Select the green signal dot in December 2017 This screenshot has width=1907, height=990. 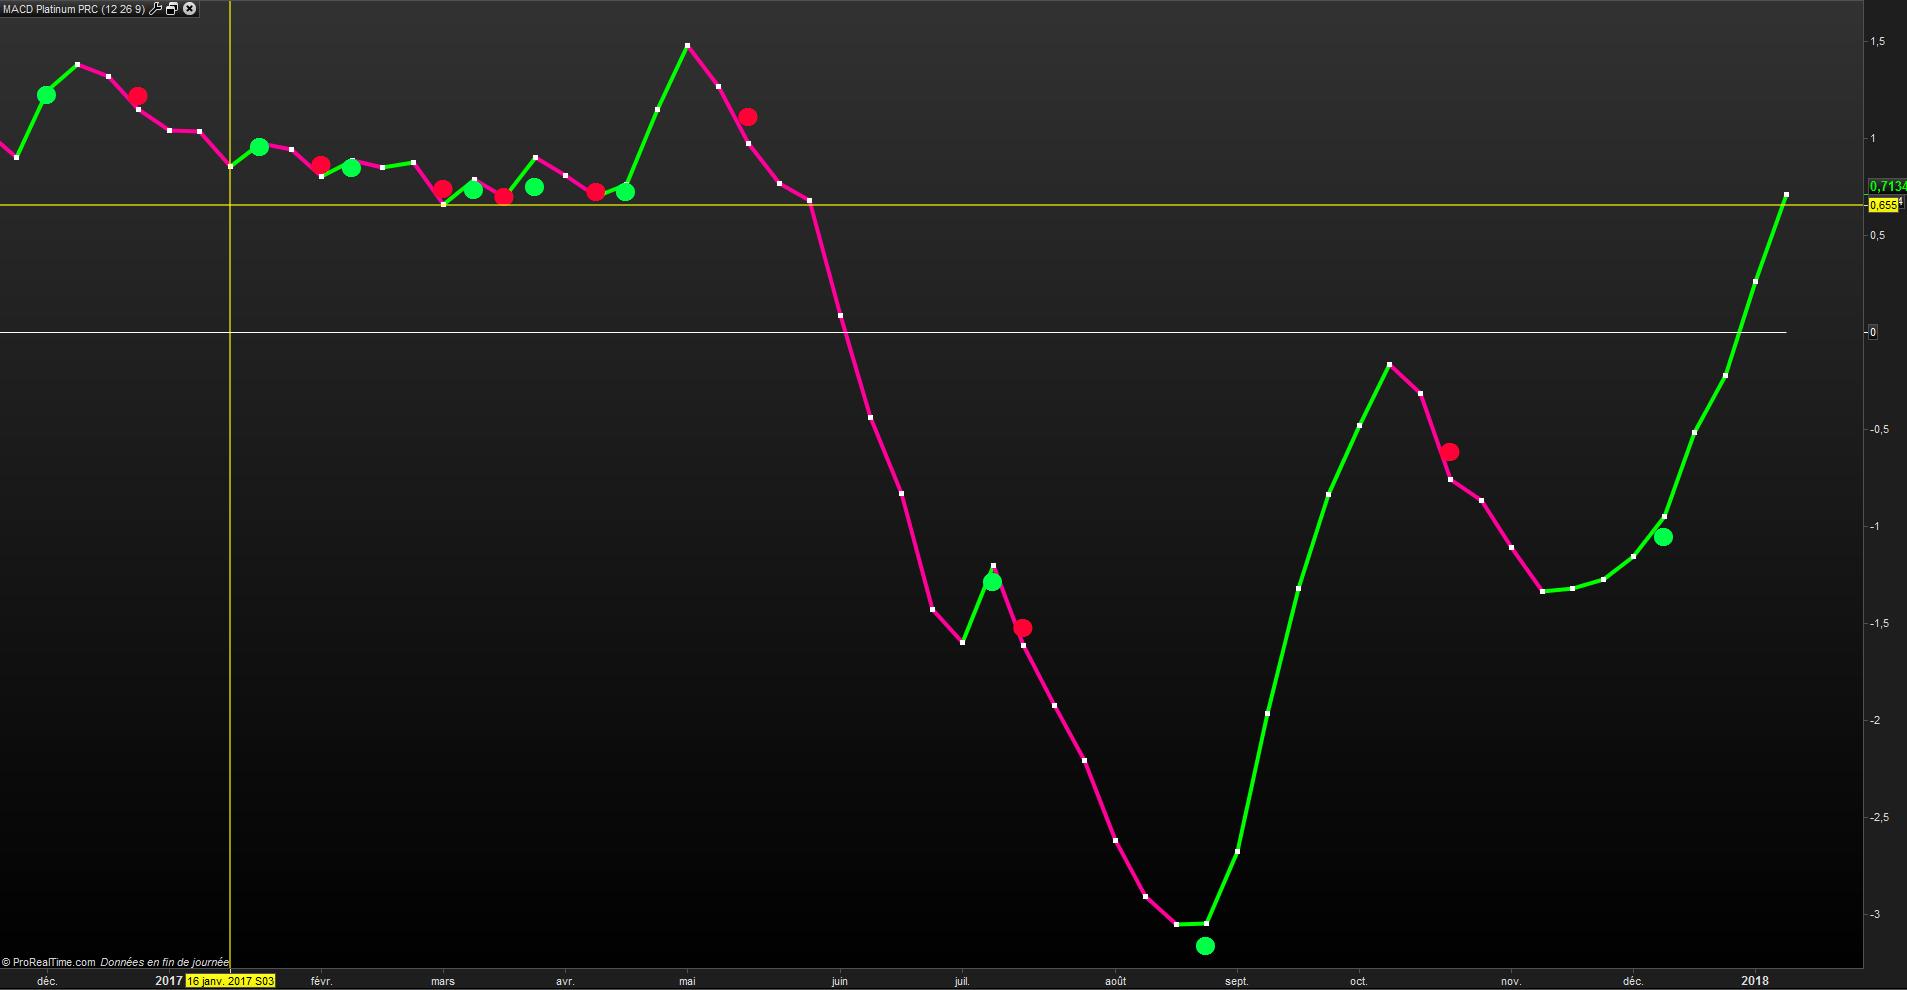[1663, 537]
